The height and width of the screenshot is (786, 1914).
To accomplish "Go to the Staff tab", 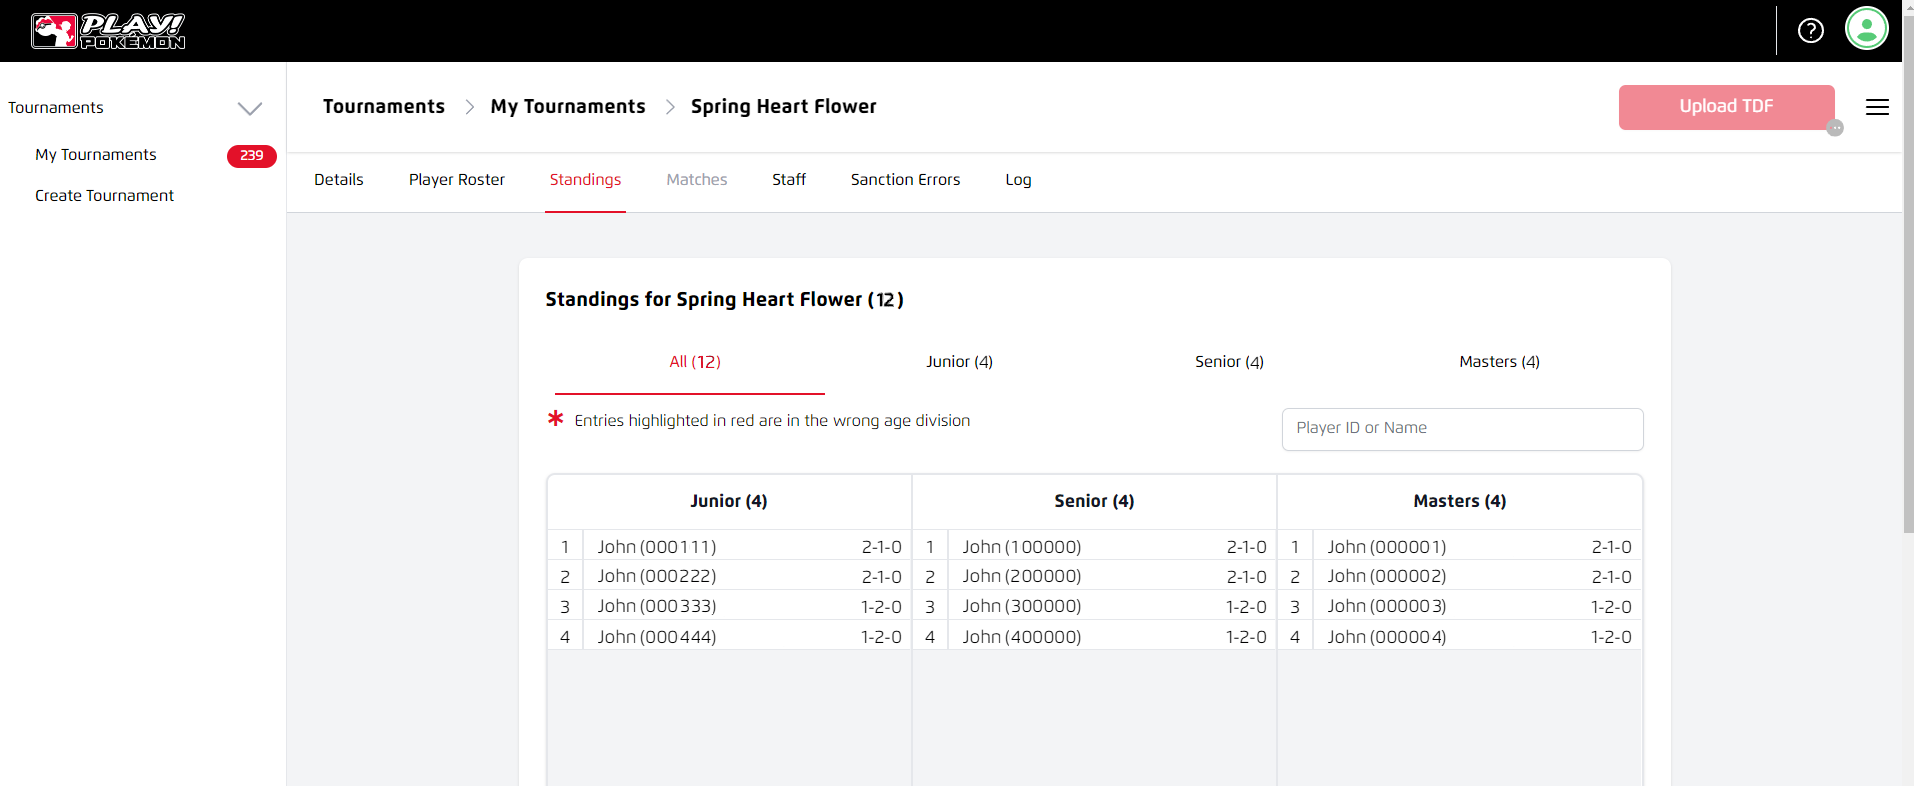I will coord(788,180).
